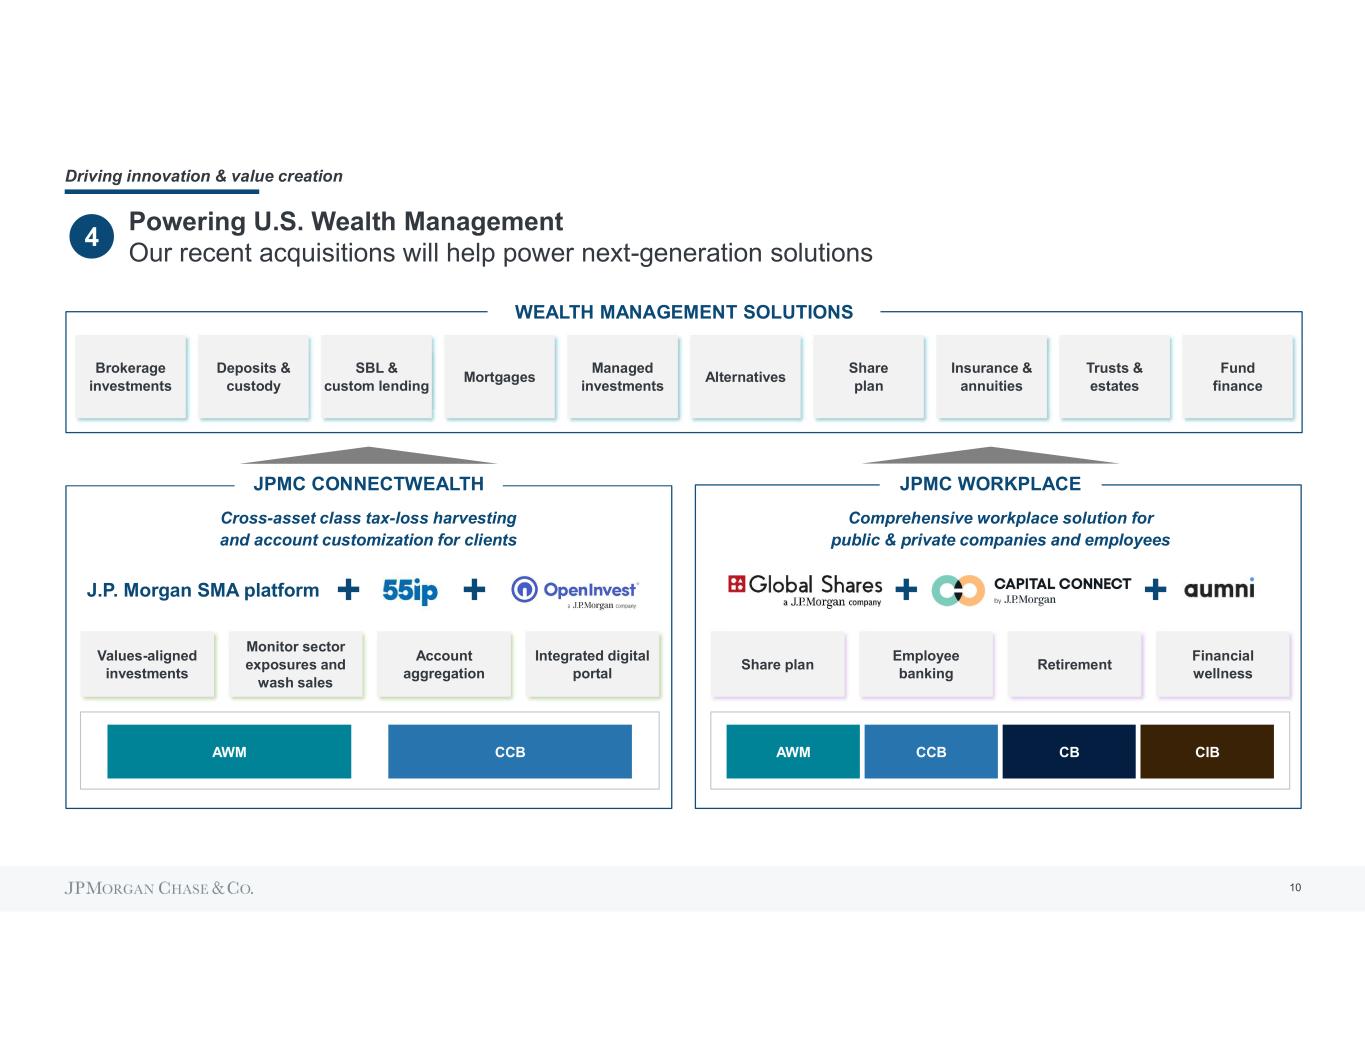Click the Deposits & custody tile
1365x1055 pixels.
[253, 377]
